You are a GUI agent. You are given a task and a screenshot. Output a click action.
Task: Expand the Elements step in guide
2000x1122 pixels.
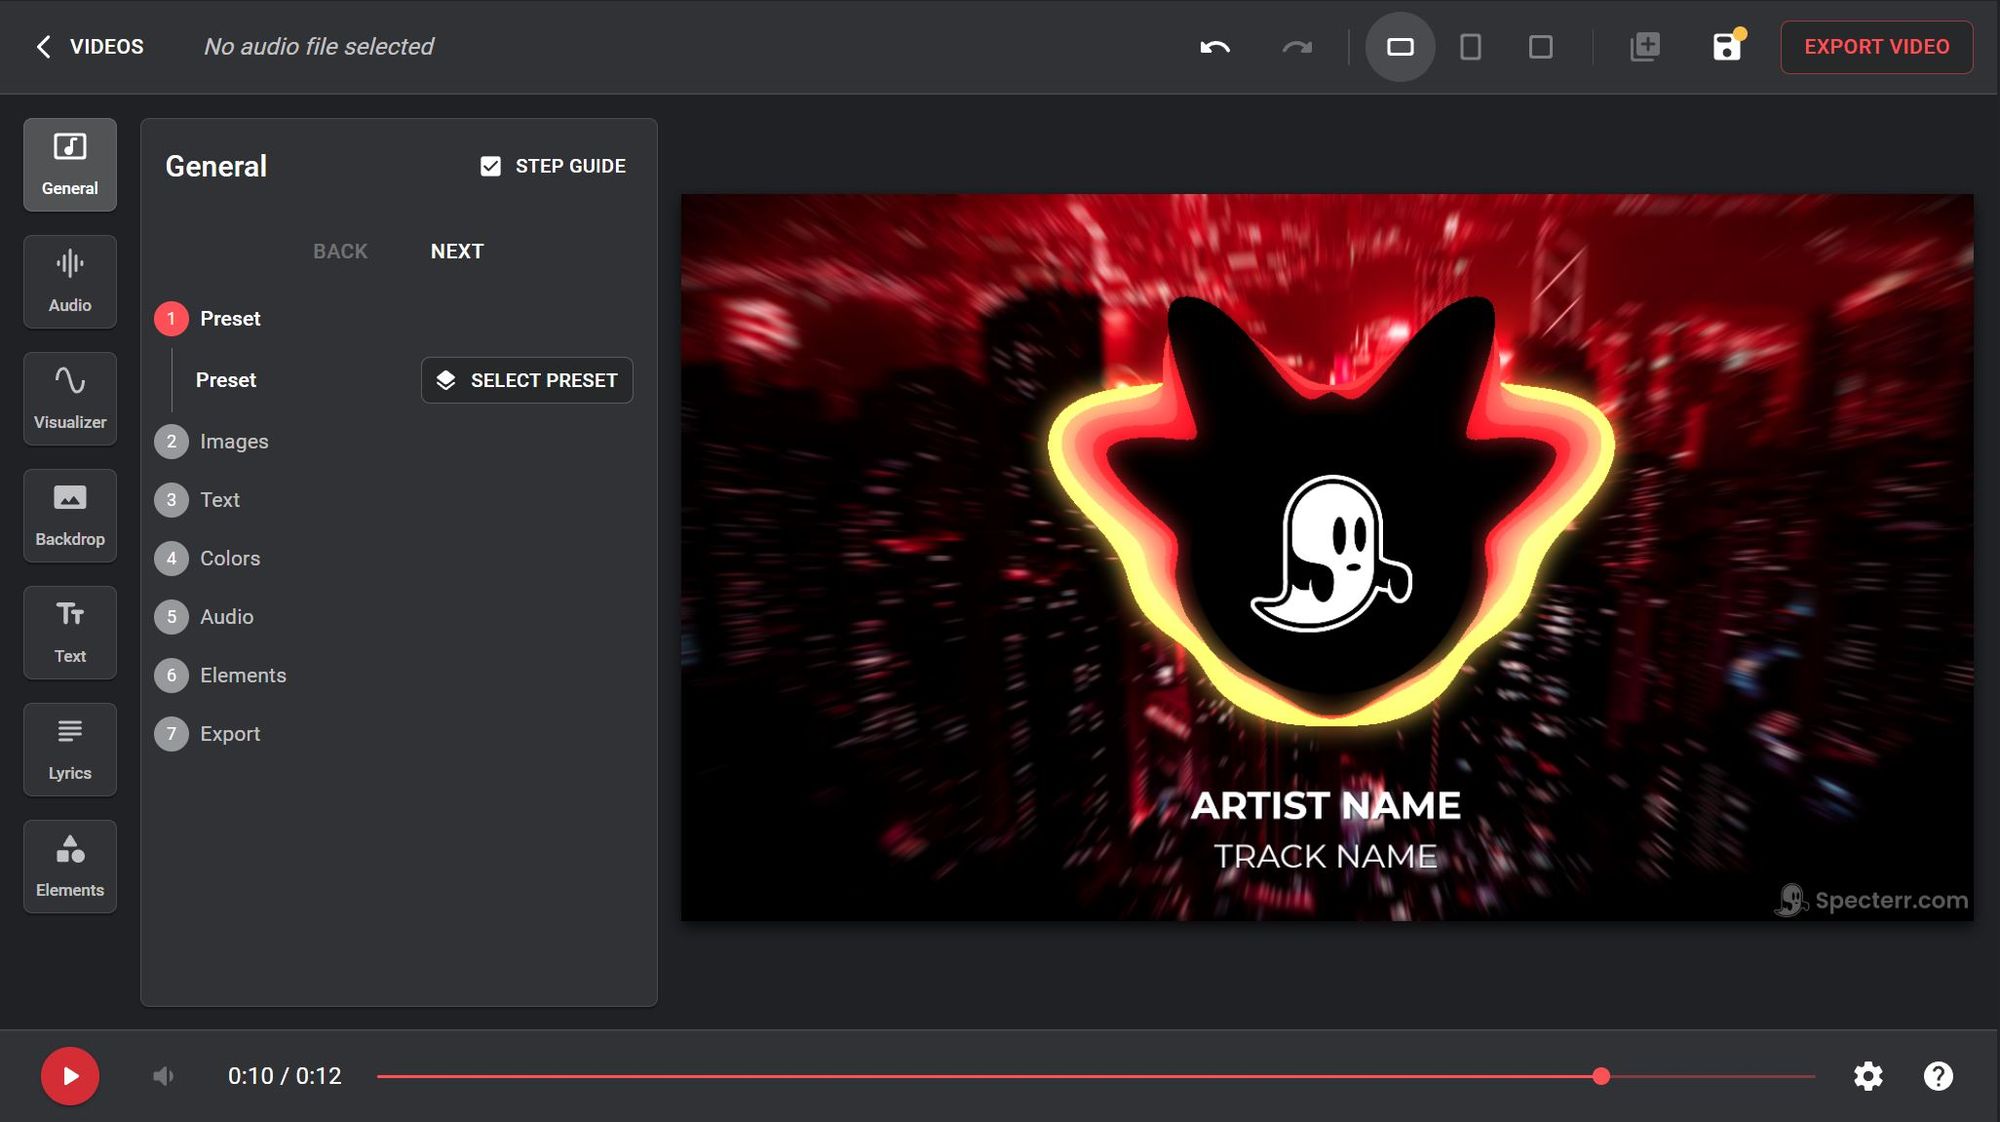(242, 675)
